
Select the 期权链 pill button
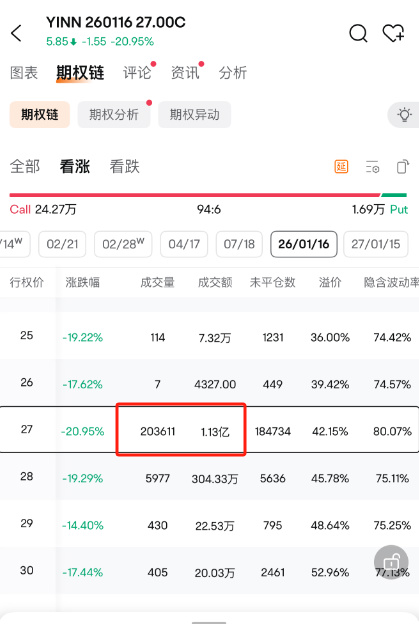[x=40, y=115]
